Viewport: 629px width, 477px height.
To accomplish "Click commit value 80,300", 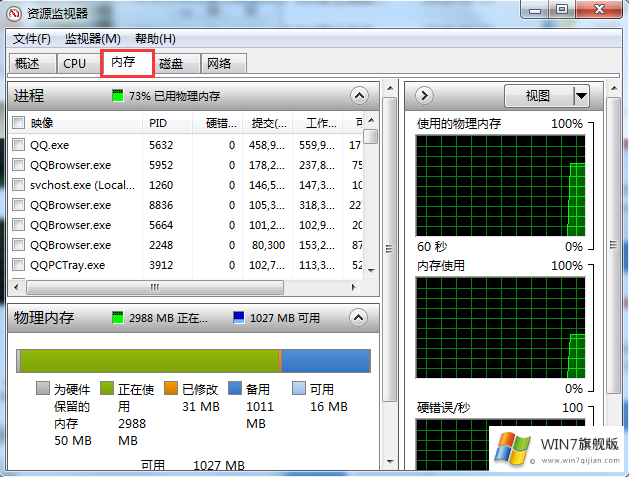I will pos(268,245).
